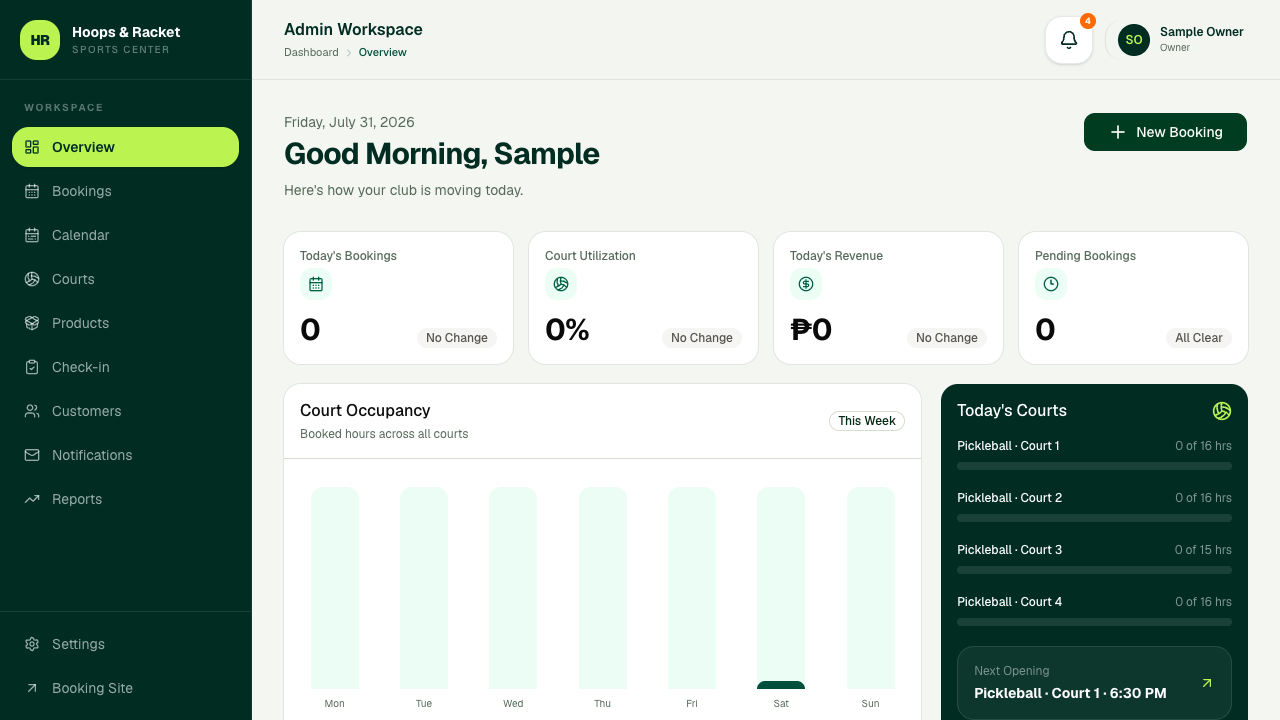Click the Overview grid icon in sidebar
This screenshot has width=1280, height=720.
pos(32,147)
